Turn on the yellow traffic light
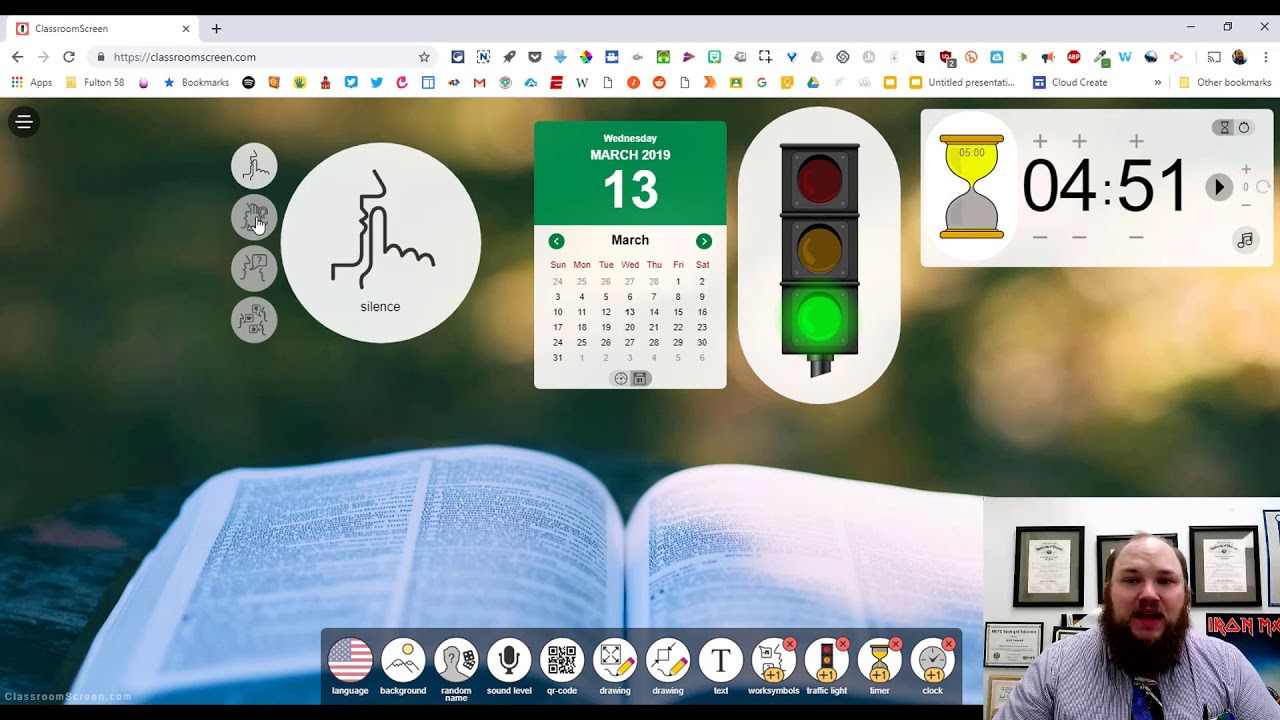1280x720 pixels. click(x=819, y=250)
